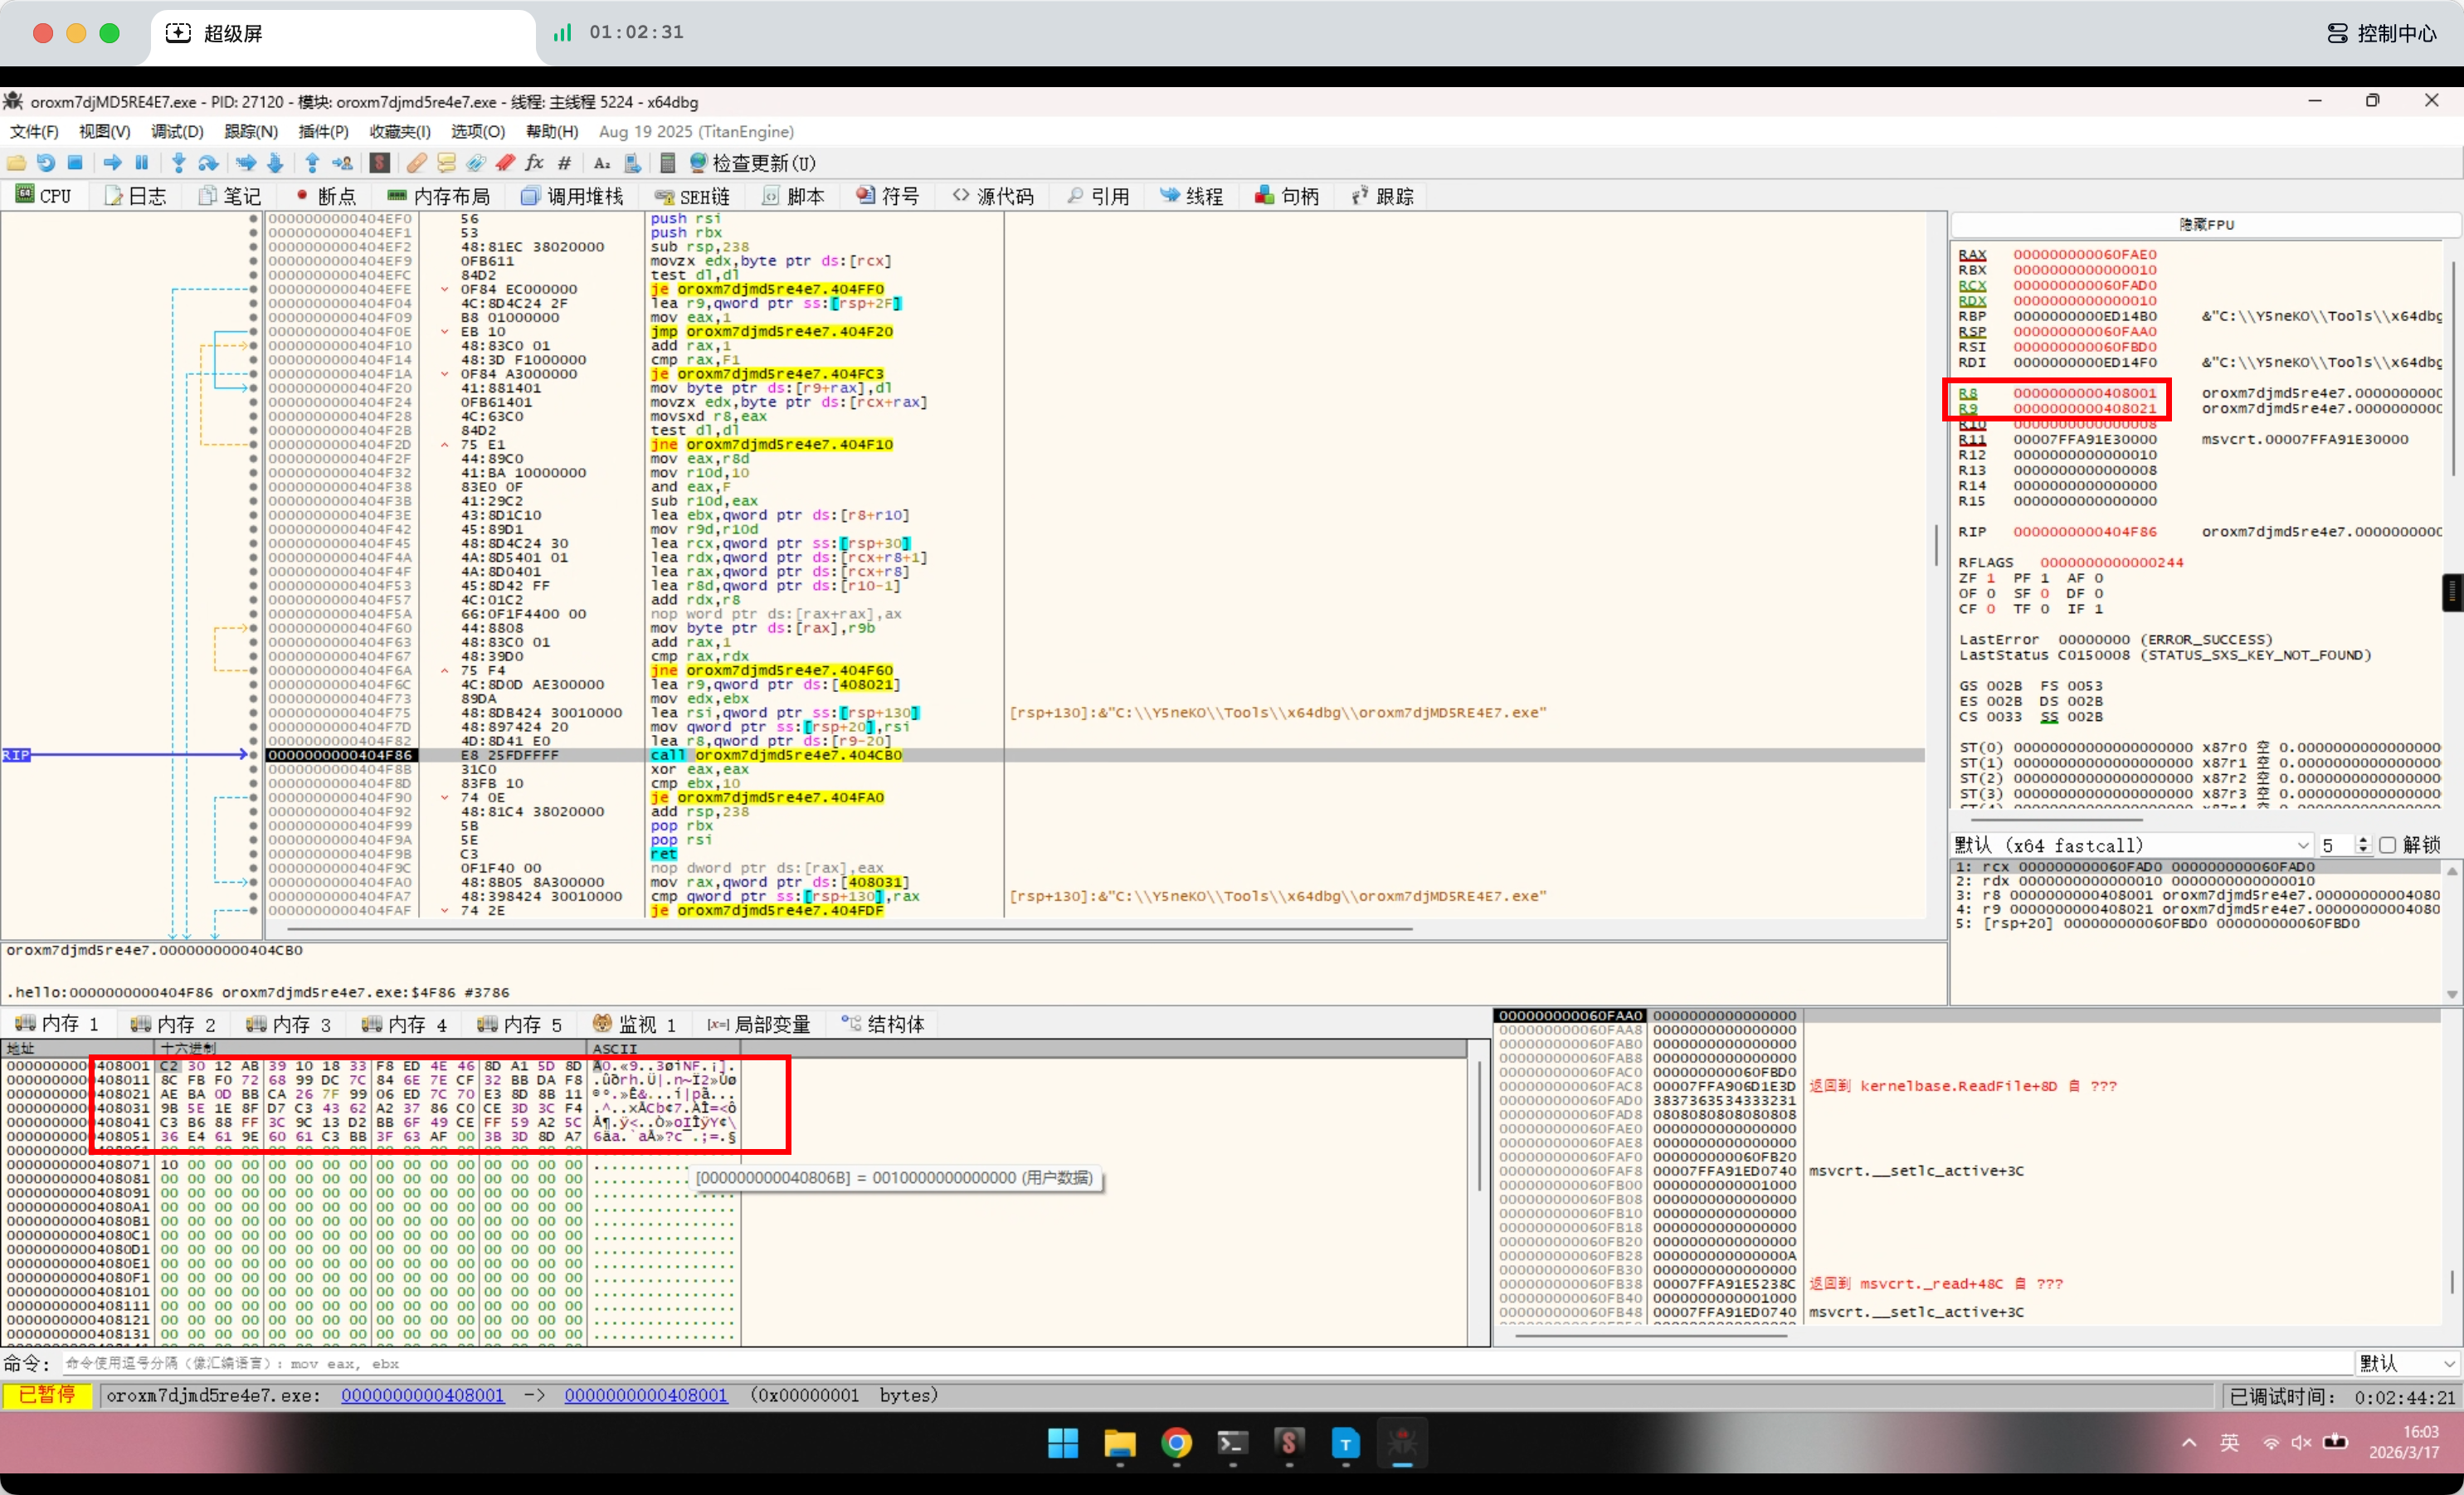Click the Restart debugging toolbar icon

click(x=46, y=163)
